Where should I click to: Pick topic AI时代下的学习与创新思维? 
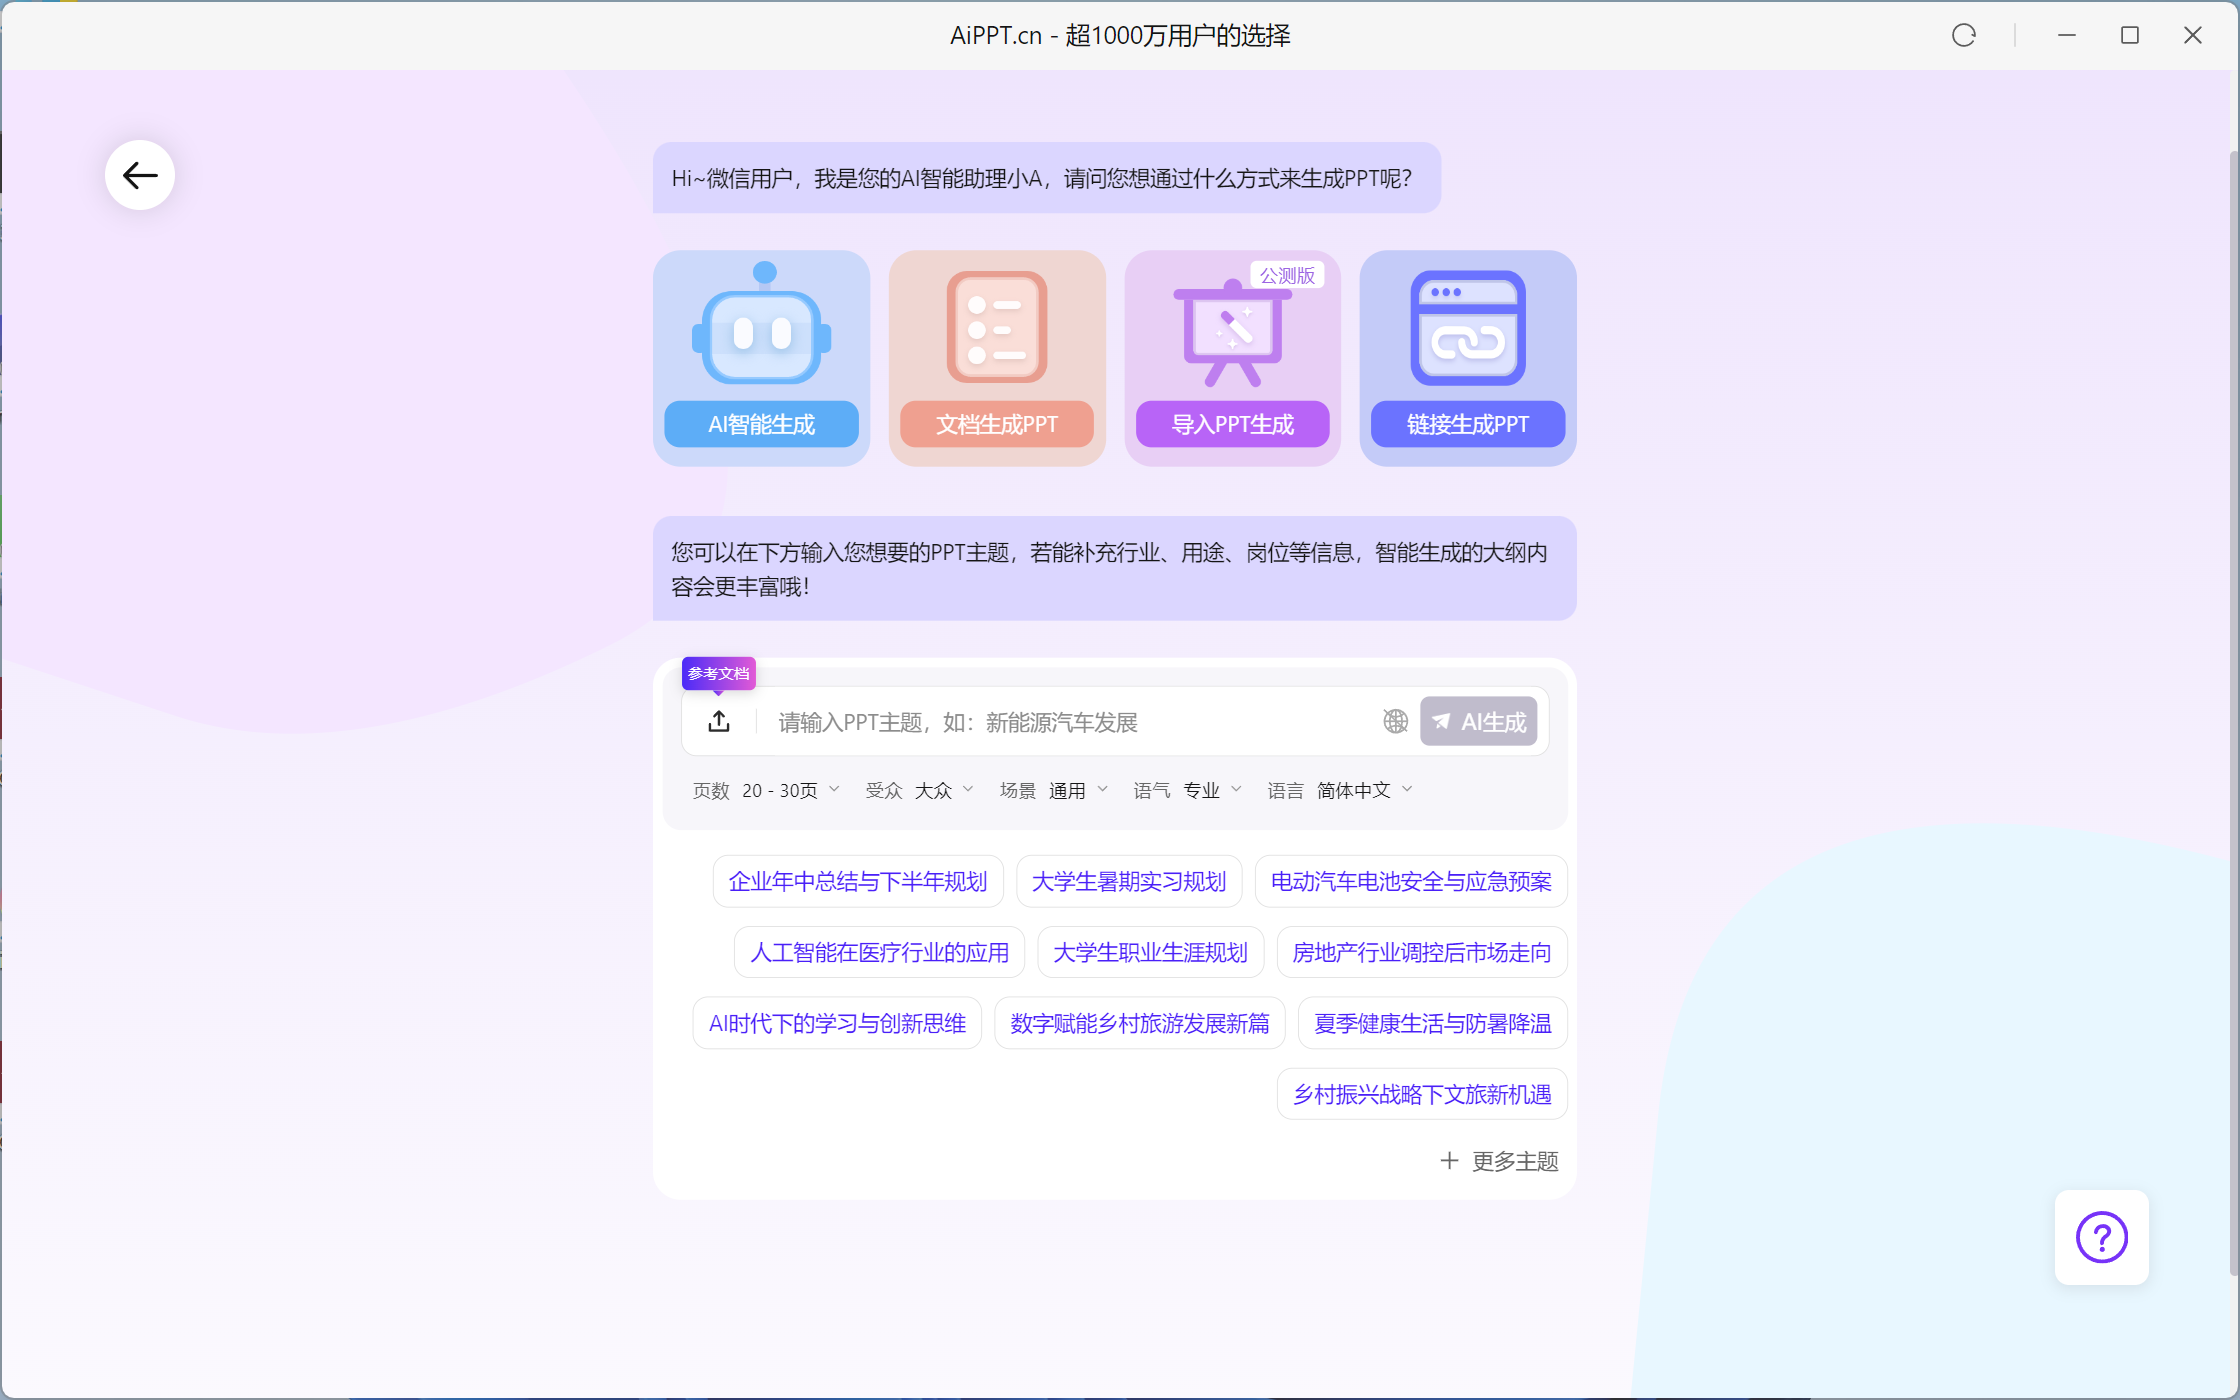tap(838, 1024)
